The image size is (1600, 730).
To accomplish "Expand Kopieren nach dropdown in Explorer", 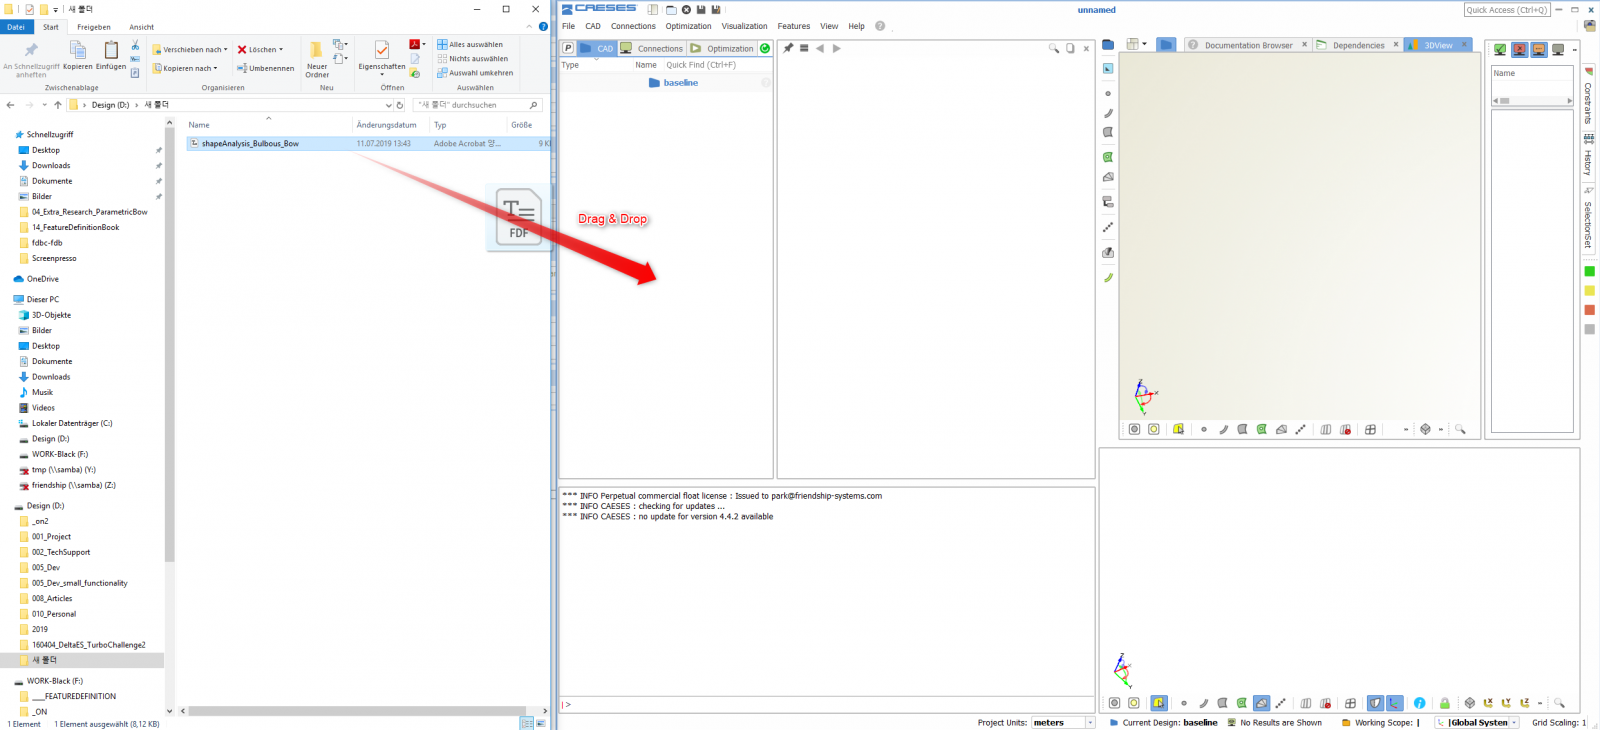I will tap(215, 68).
